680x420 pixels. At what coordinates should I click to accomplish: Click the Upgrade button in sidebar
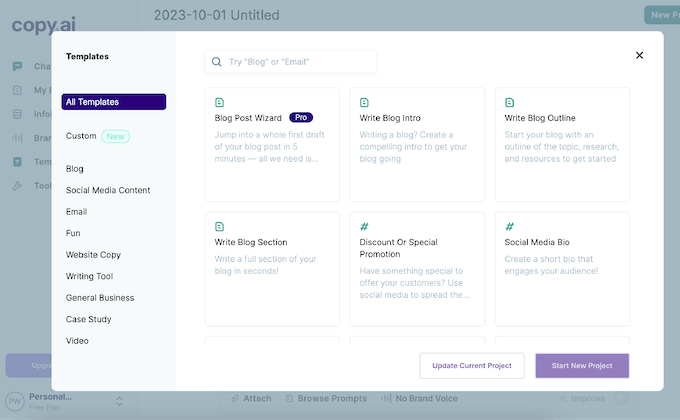29,365
